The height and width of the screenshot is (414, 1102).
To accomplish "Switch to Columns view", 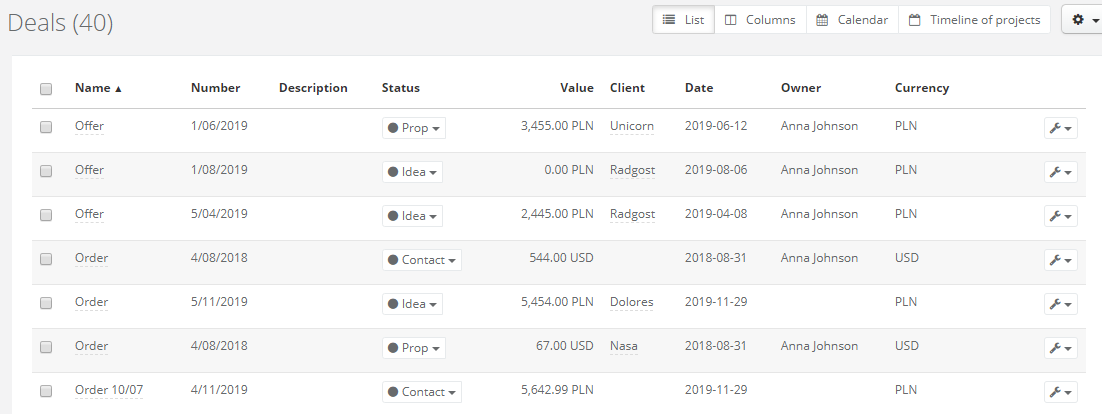I will (x=760, y=20).
